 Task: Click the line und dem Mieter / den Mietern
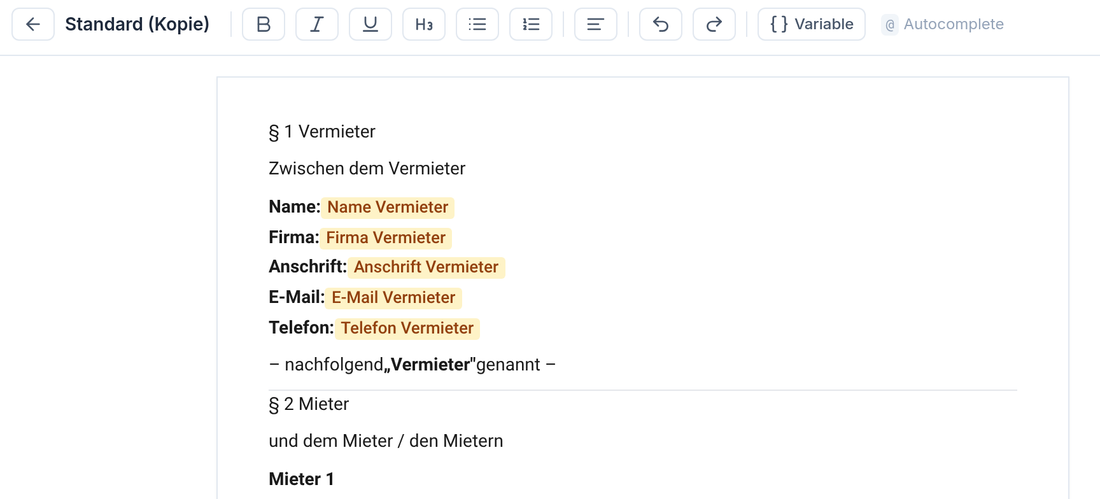click(386, 441)
